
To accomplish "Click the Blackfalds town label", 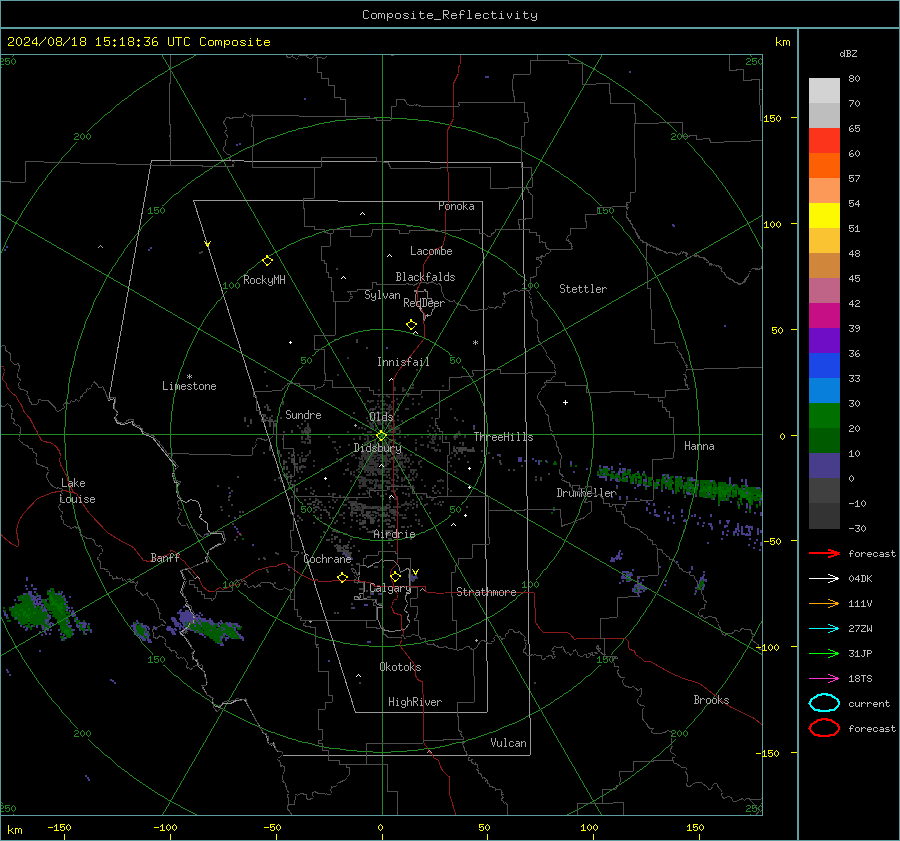I will tap(425, 277).
